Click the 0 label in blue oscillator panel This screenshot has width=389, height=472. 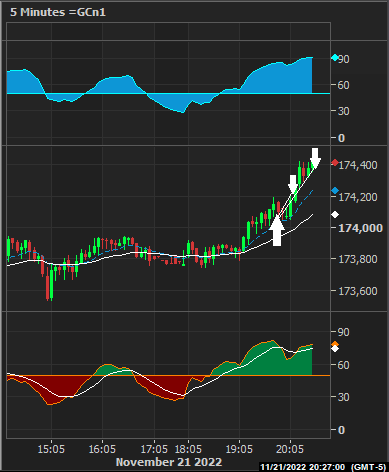pos(341,138)
